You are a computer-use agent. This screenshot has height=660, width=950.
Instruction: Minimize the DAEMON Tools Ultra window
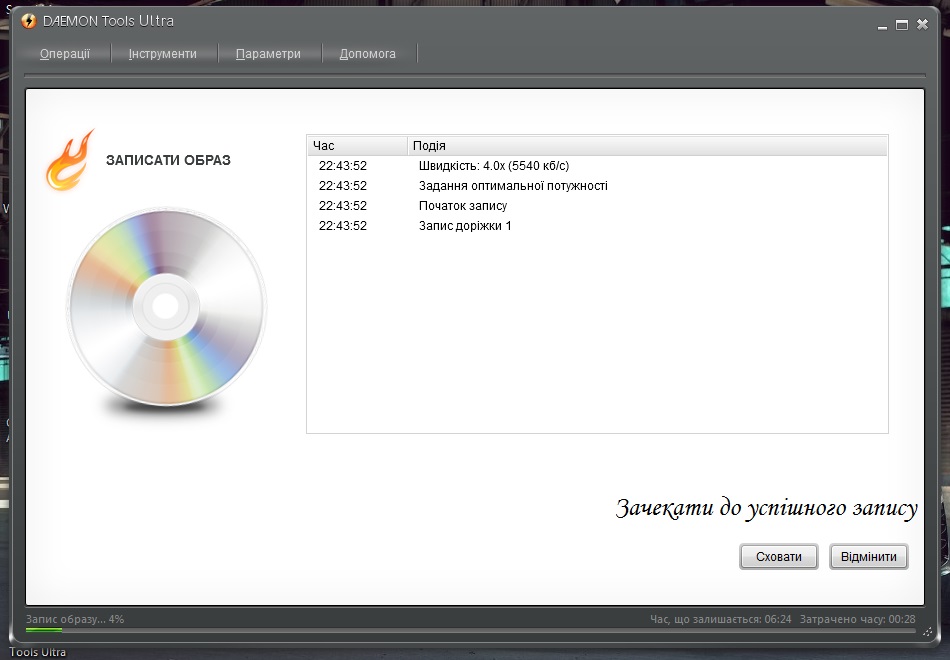tap(881, 24)
